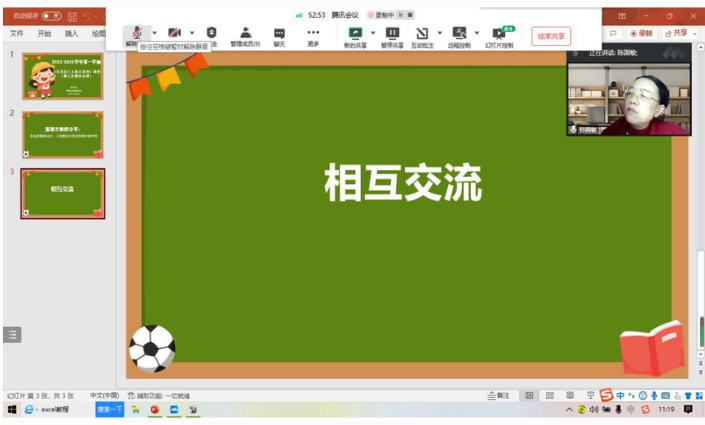
Task: Expand 远程控制 dropdown arrow
Action: pos(476,33)
